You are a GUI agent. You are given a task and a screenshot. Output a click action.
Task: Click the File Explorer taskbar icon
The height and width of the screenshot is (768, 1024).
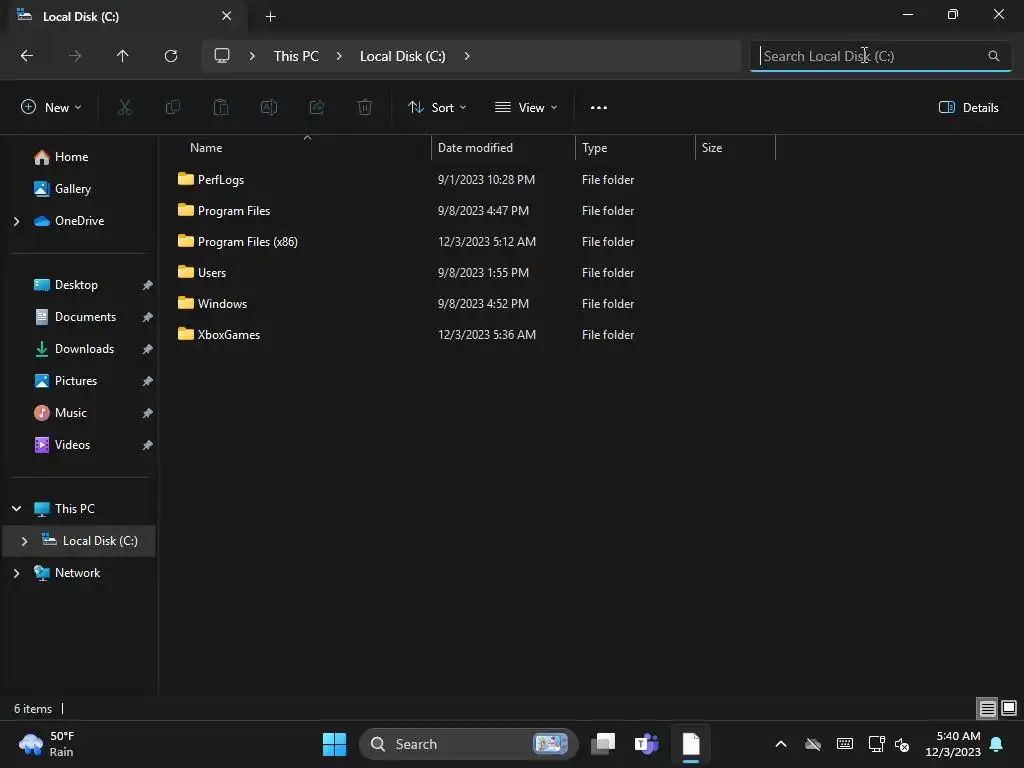tap(691, 744)
